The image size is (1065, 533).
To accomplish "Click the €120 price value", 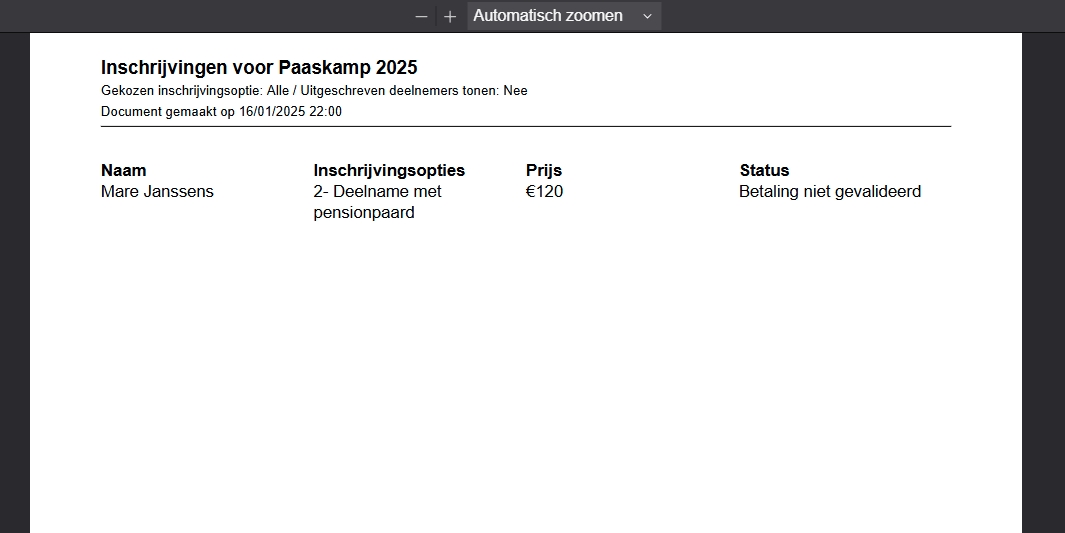I will tap(545, 191).
